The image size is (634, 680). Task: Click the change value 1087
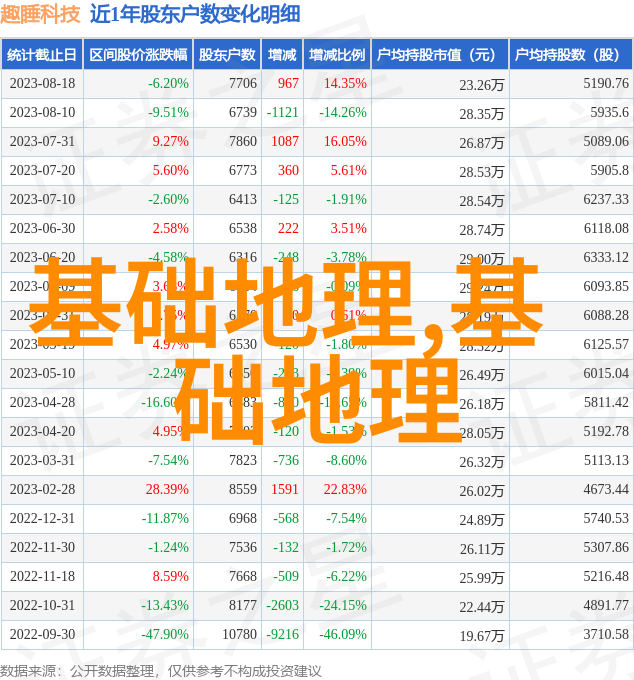pyautogui.click(x=285, y=141)
